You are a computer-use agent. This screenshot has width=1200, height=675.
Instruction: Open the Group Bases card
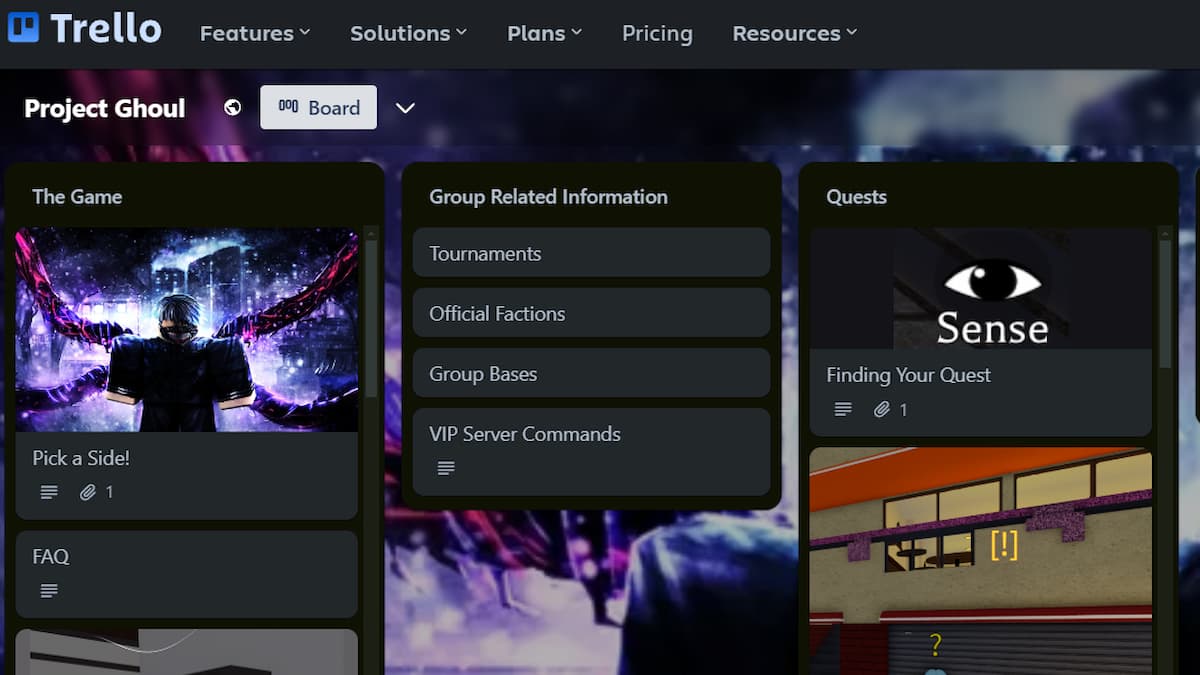[590, 373]
